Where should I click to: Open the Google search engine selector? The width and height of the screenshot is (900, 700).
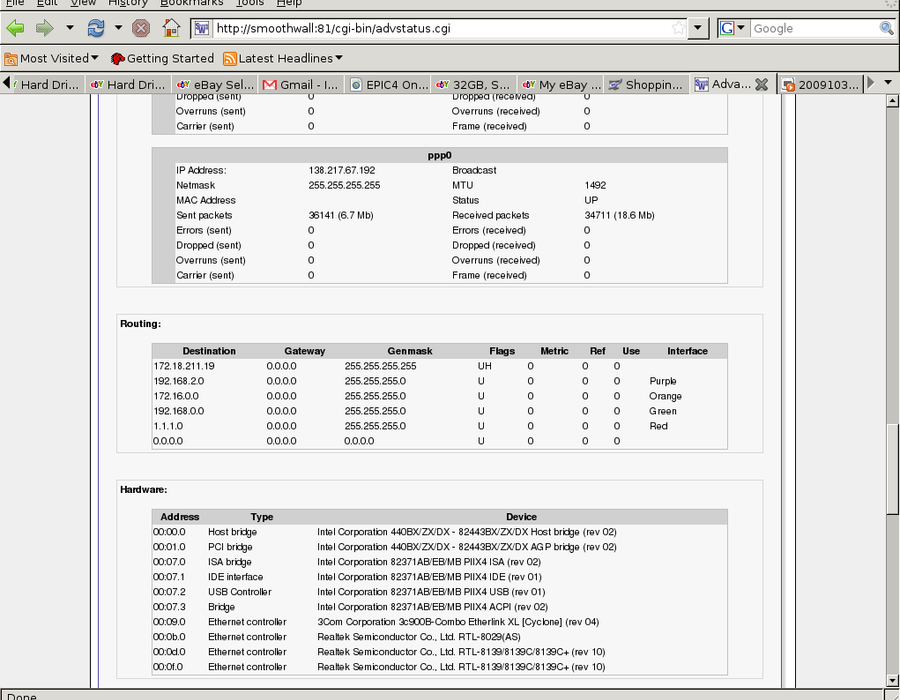pos(732,28)
